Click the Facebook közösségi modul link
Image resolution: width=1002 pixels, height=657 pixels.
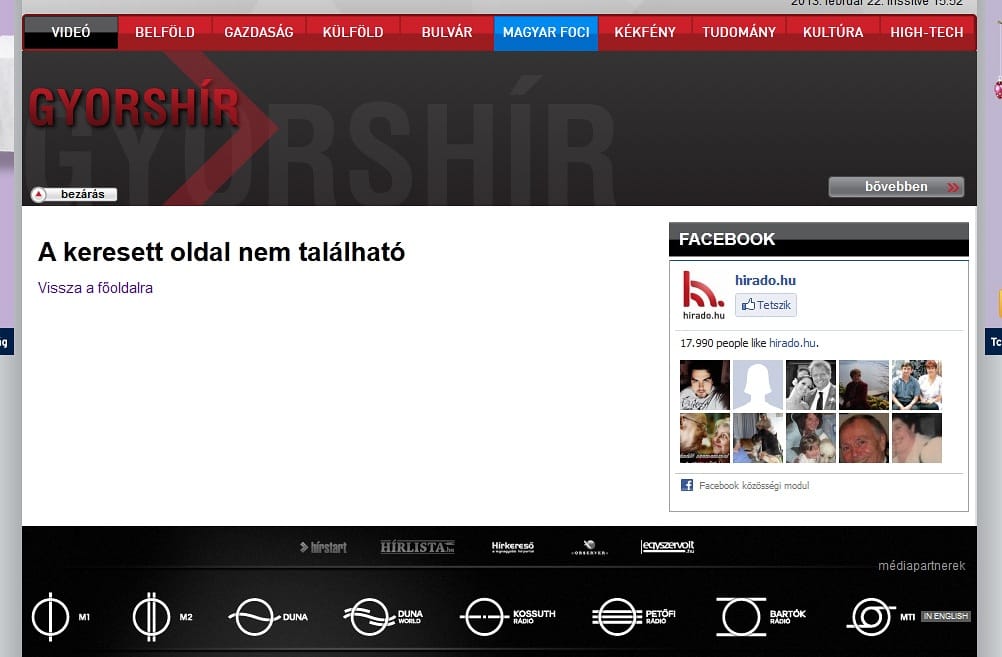(754, 486)
